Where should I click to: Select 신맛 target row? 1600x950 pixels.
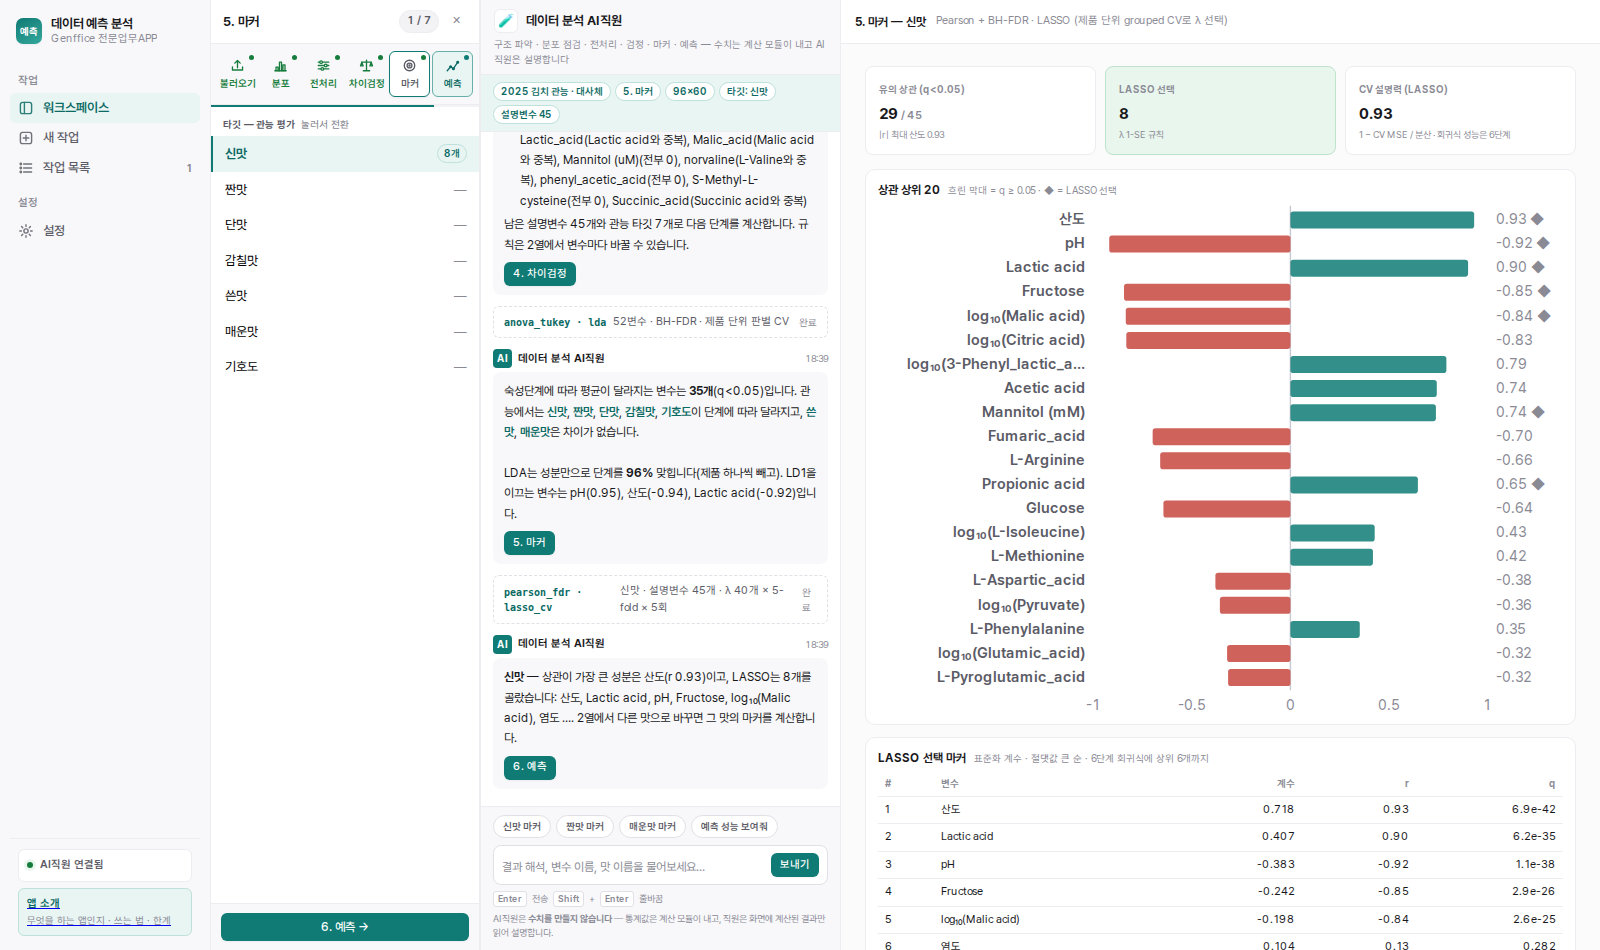tap(345, 153)
